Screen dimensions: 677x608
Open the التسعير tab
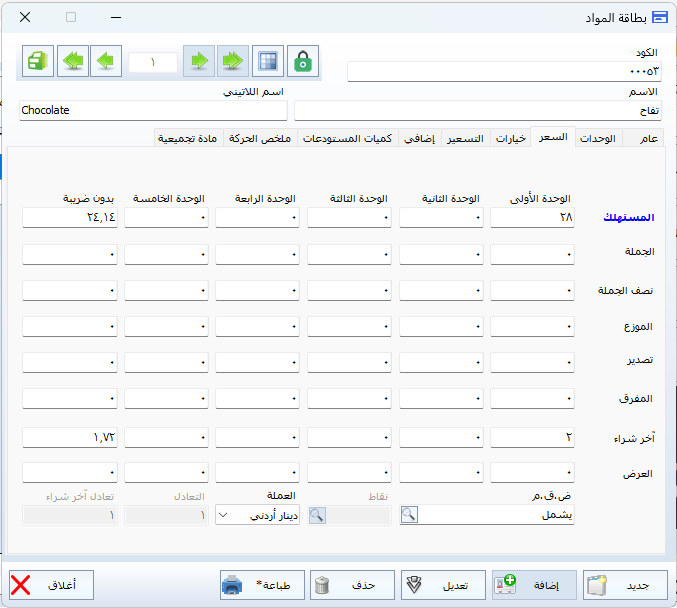[x=465, y=138]
